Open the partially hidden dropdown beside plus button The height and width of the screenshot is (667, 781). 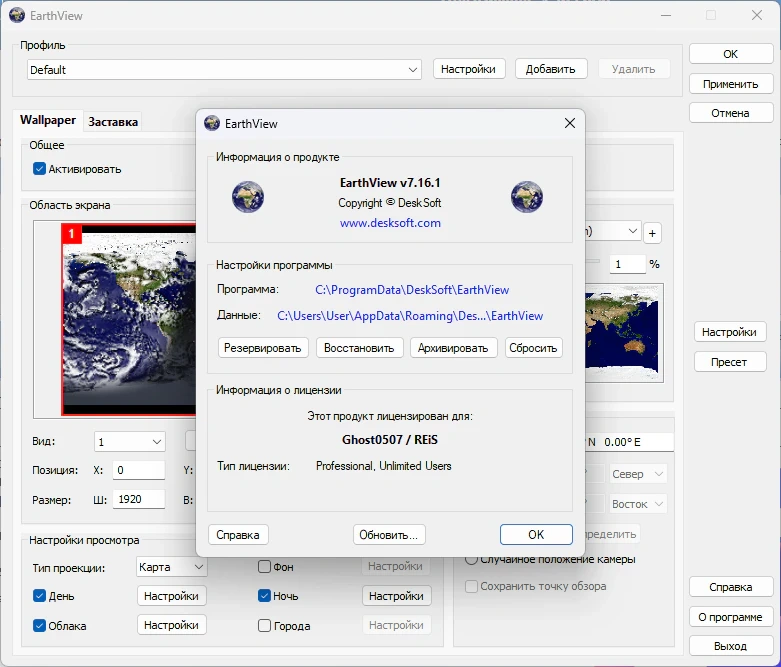613,231
